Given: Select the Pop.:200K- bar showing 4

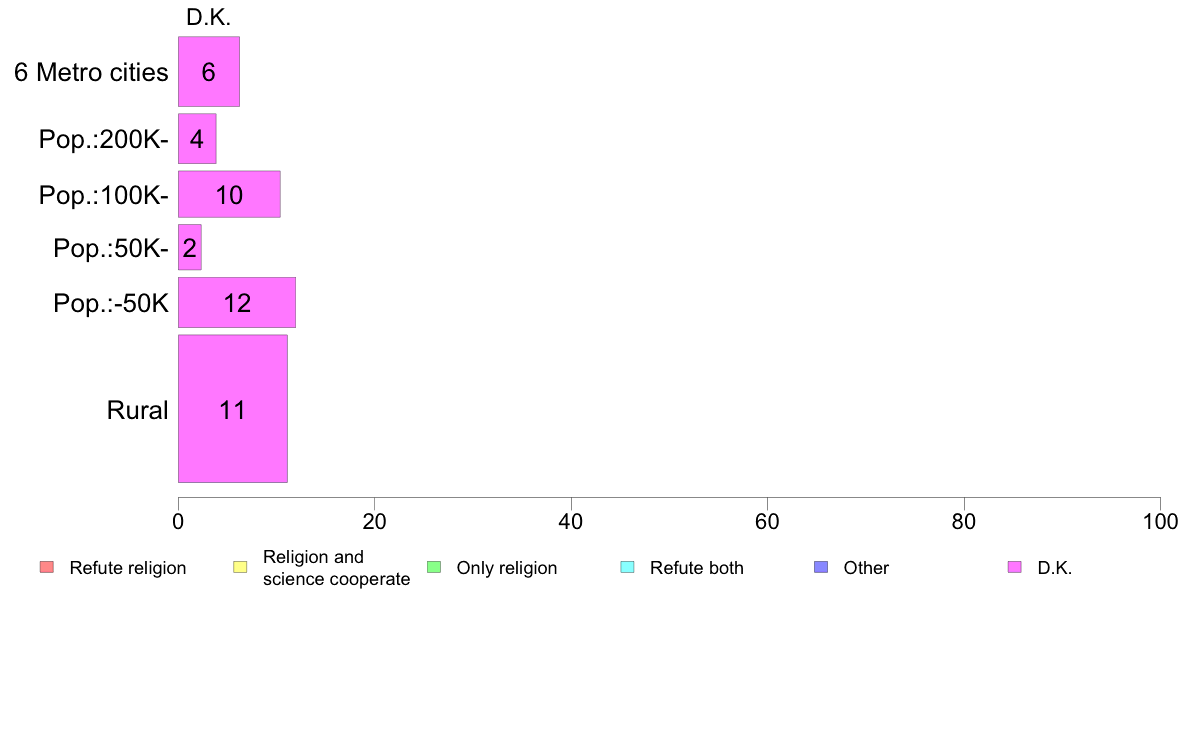Looking at the screenshot, I should point(197,139).
